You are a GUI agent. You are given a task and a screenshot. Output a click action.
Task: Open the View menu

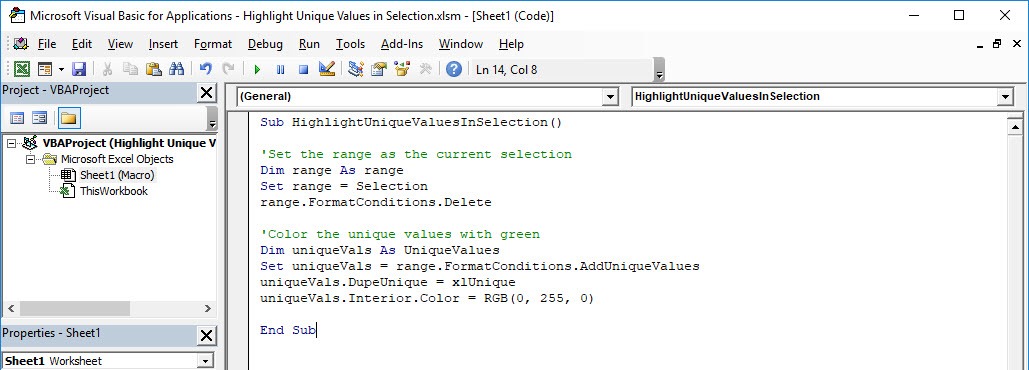click(120, 44)
